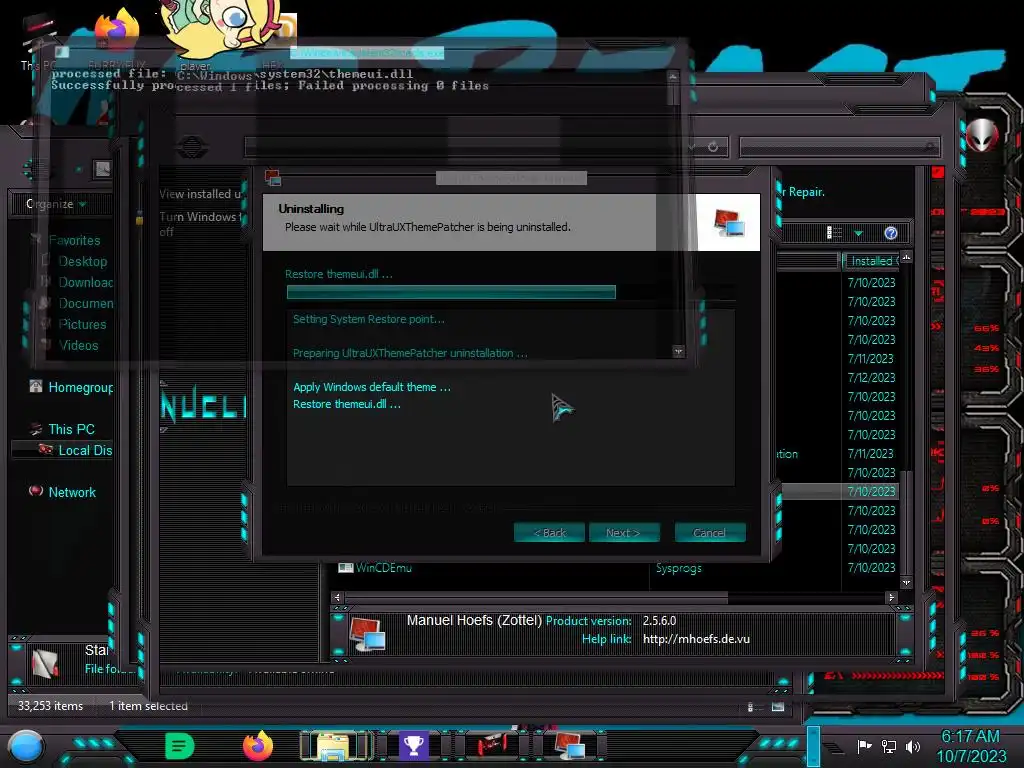Switch to details view in the status bar
This screenshot has width=1024, height=768.
pos(752,706)
